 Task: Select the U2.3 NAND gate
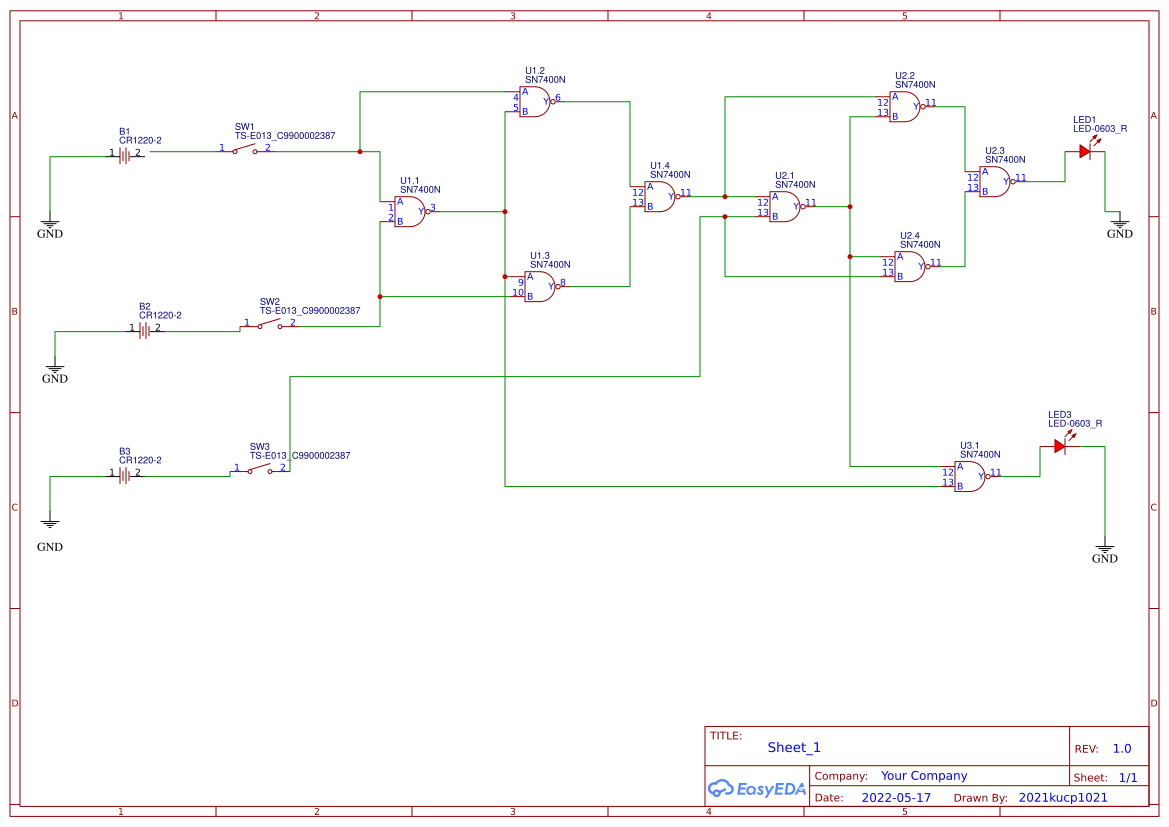pyautogui.click(x=995, y=181)
